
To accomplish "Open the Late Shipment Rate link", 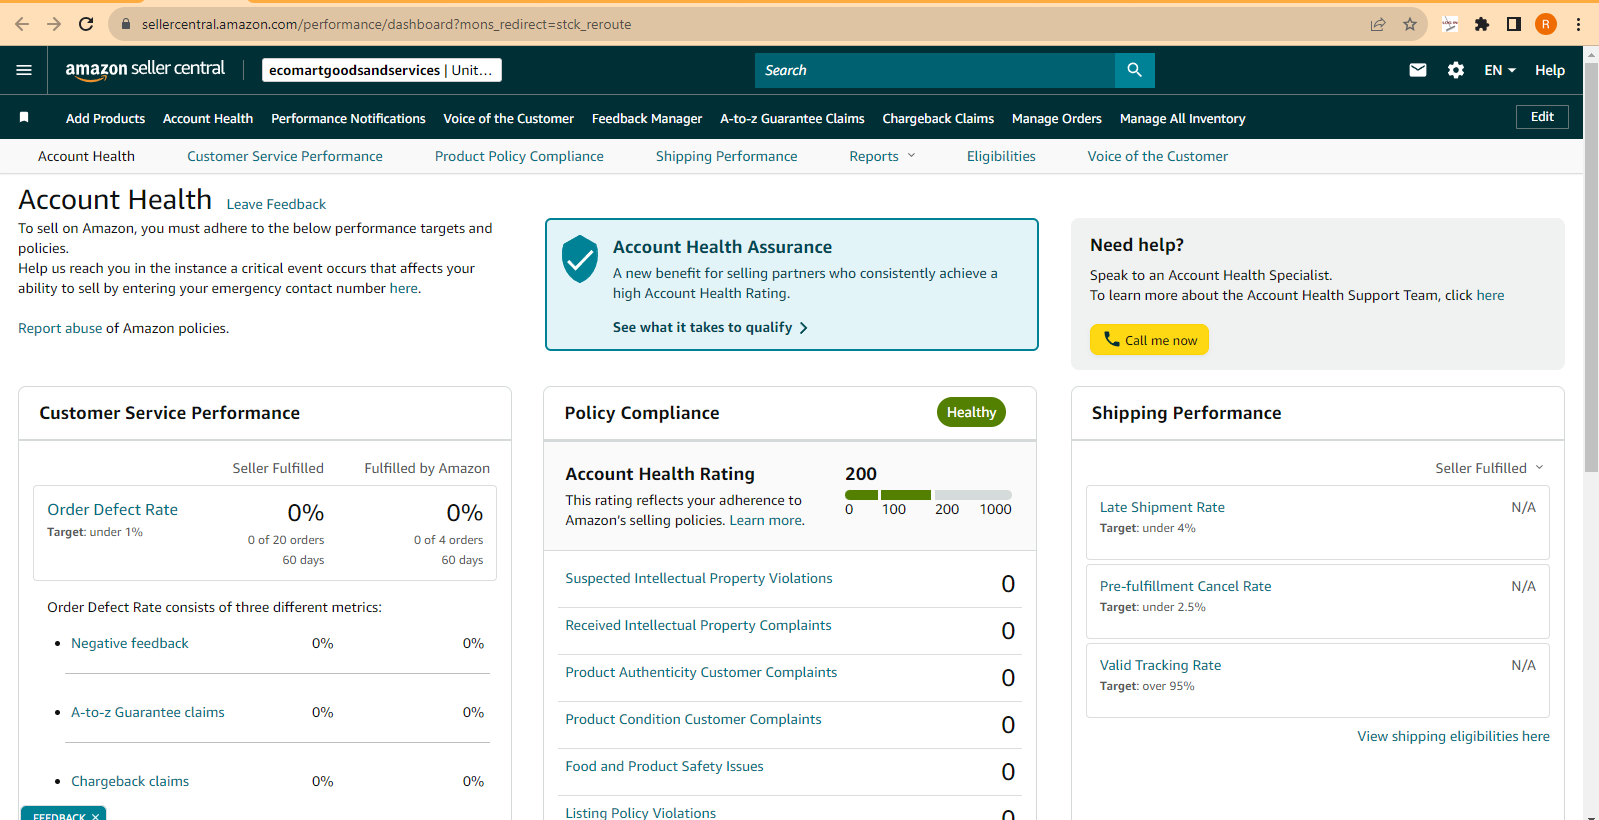I will tap(1162, 507).
